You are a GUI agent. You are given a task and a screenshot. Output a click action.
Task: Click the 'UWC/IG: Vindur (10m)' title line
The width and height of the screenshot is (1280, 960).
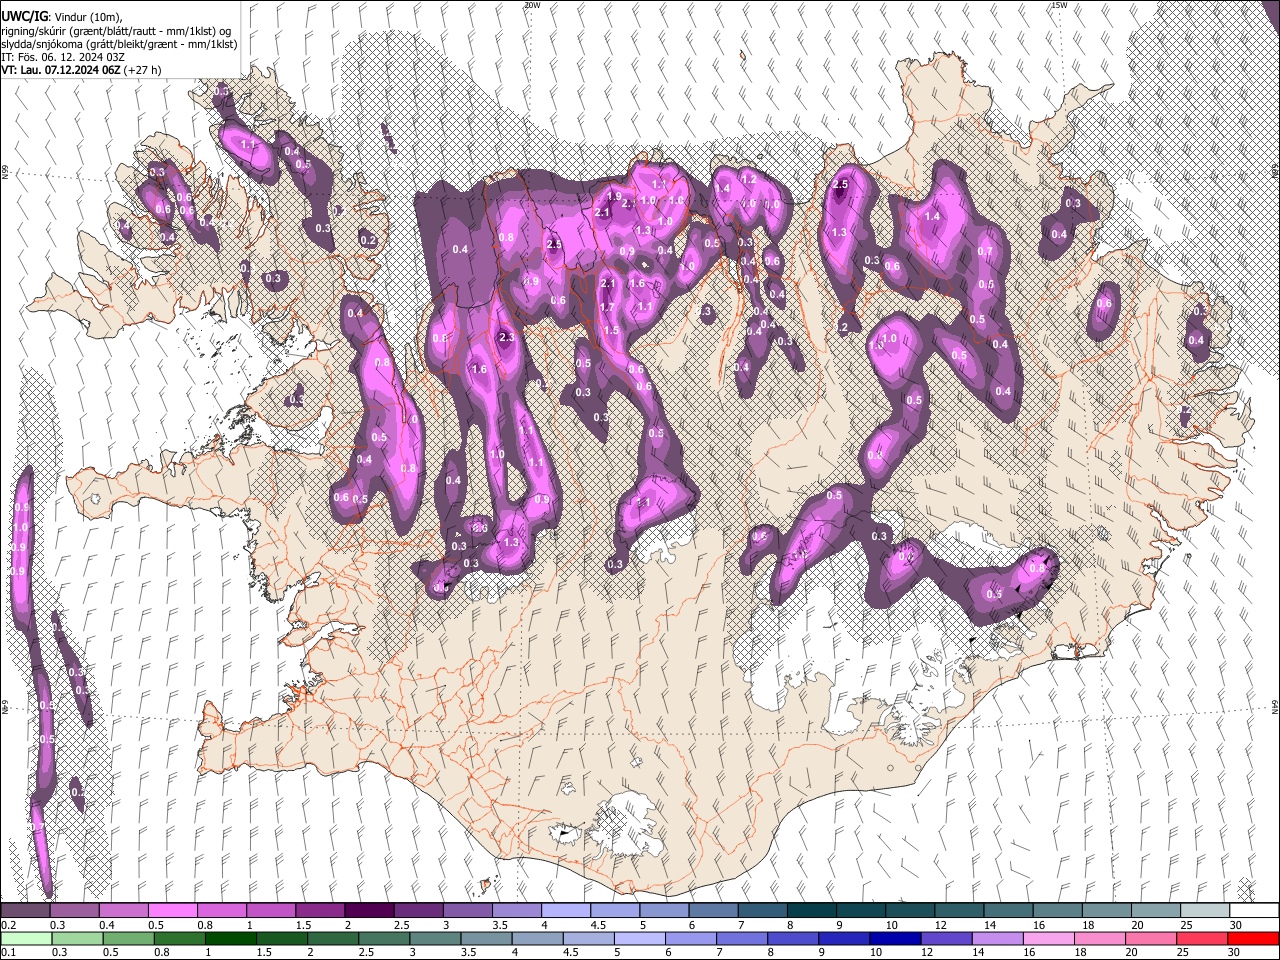tap(61, 17)
